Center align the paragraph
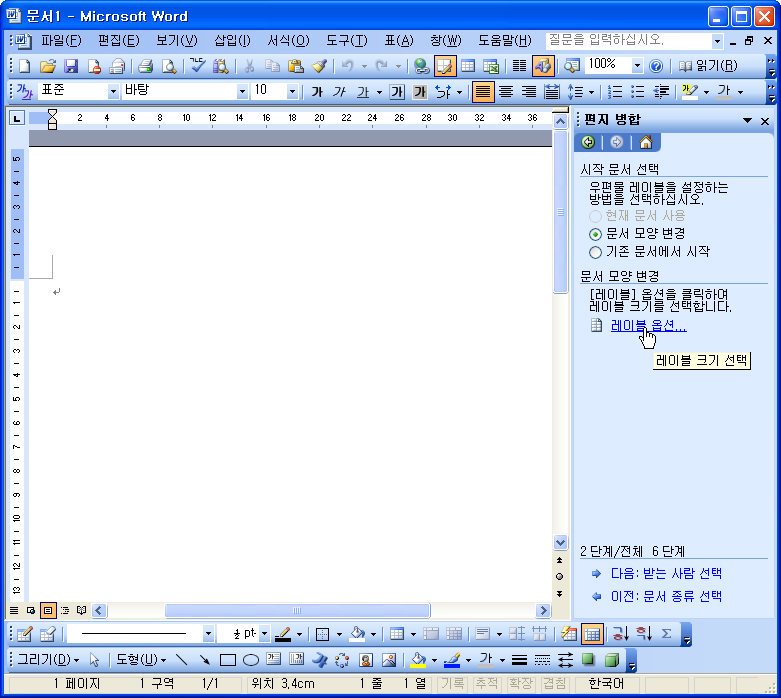Screen dimensions: 781x698 tap(506, 92)
